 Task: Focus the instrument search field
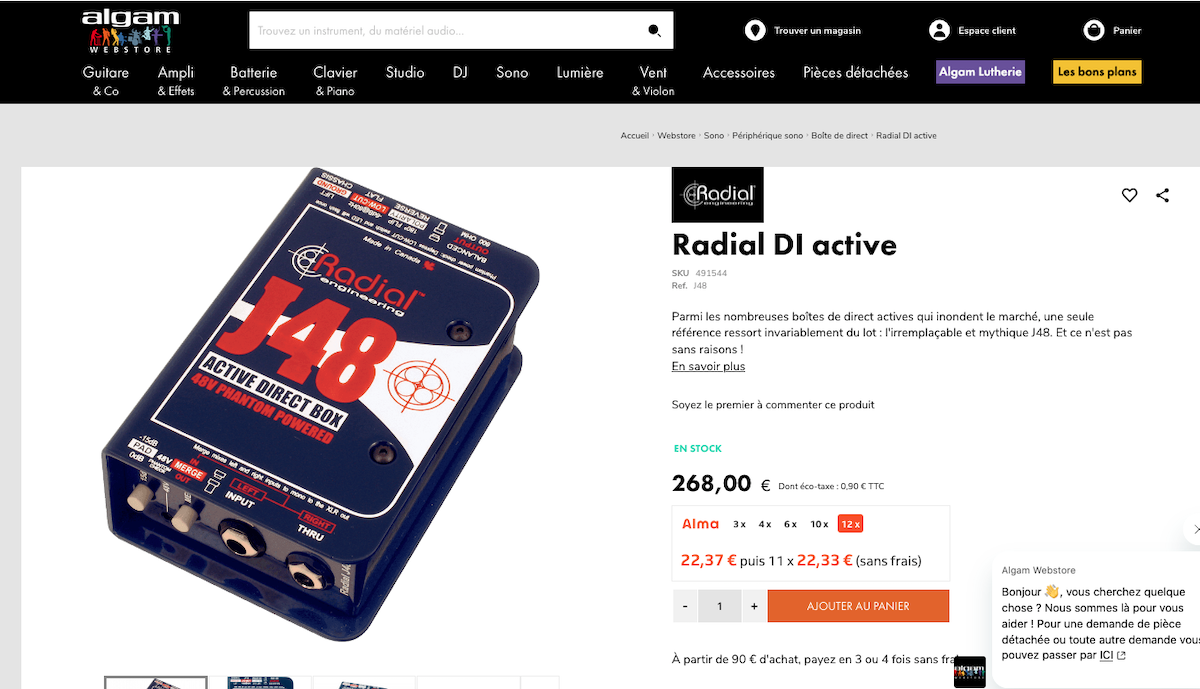point(450,31)
